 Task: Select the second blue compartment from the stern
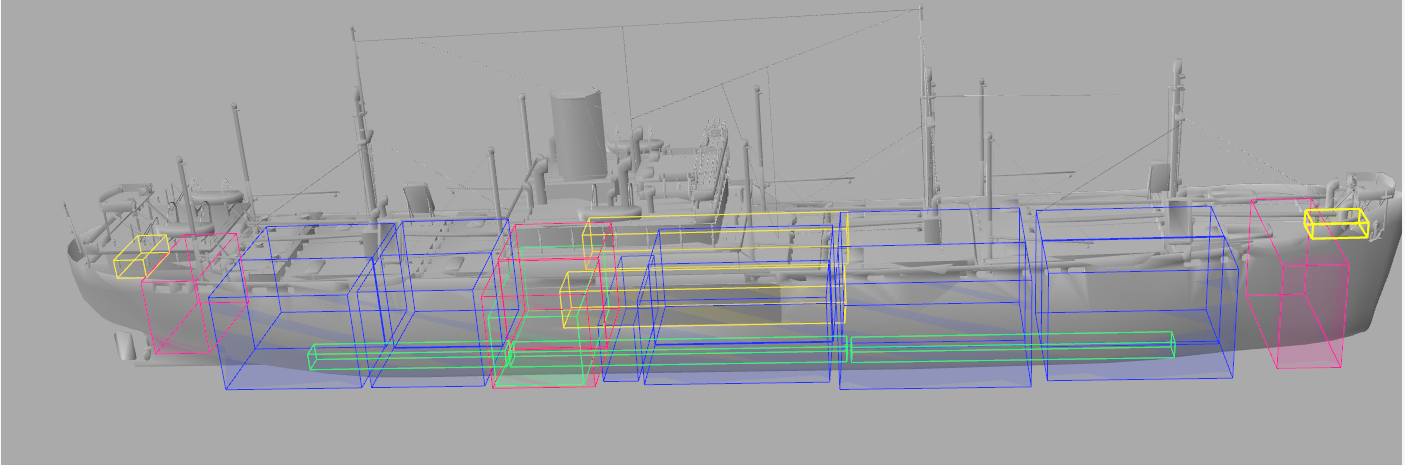tap(440, 300)
